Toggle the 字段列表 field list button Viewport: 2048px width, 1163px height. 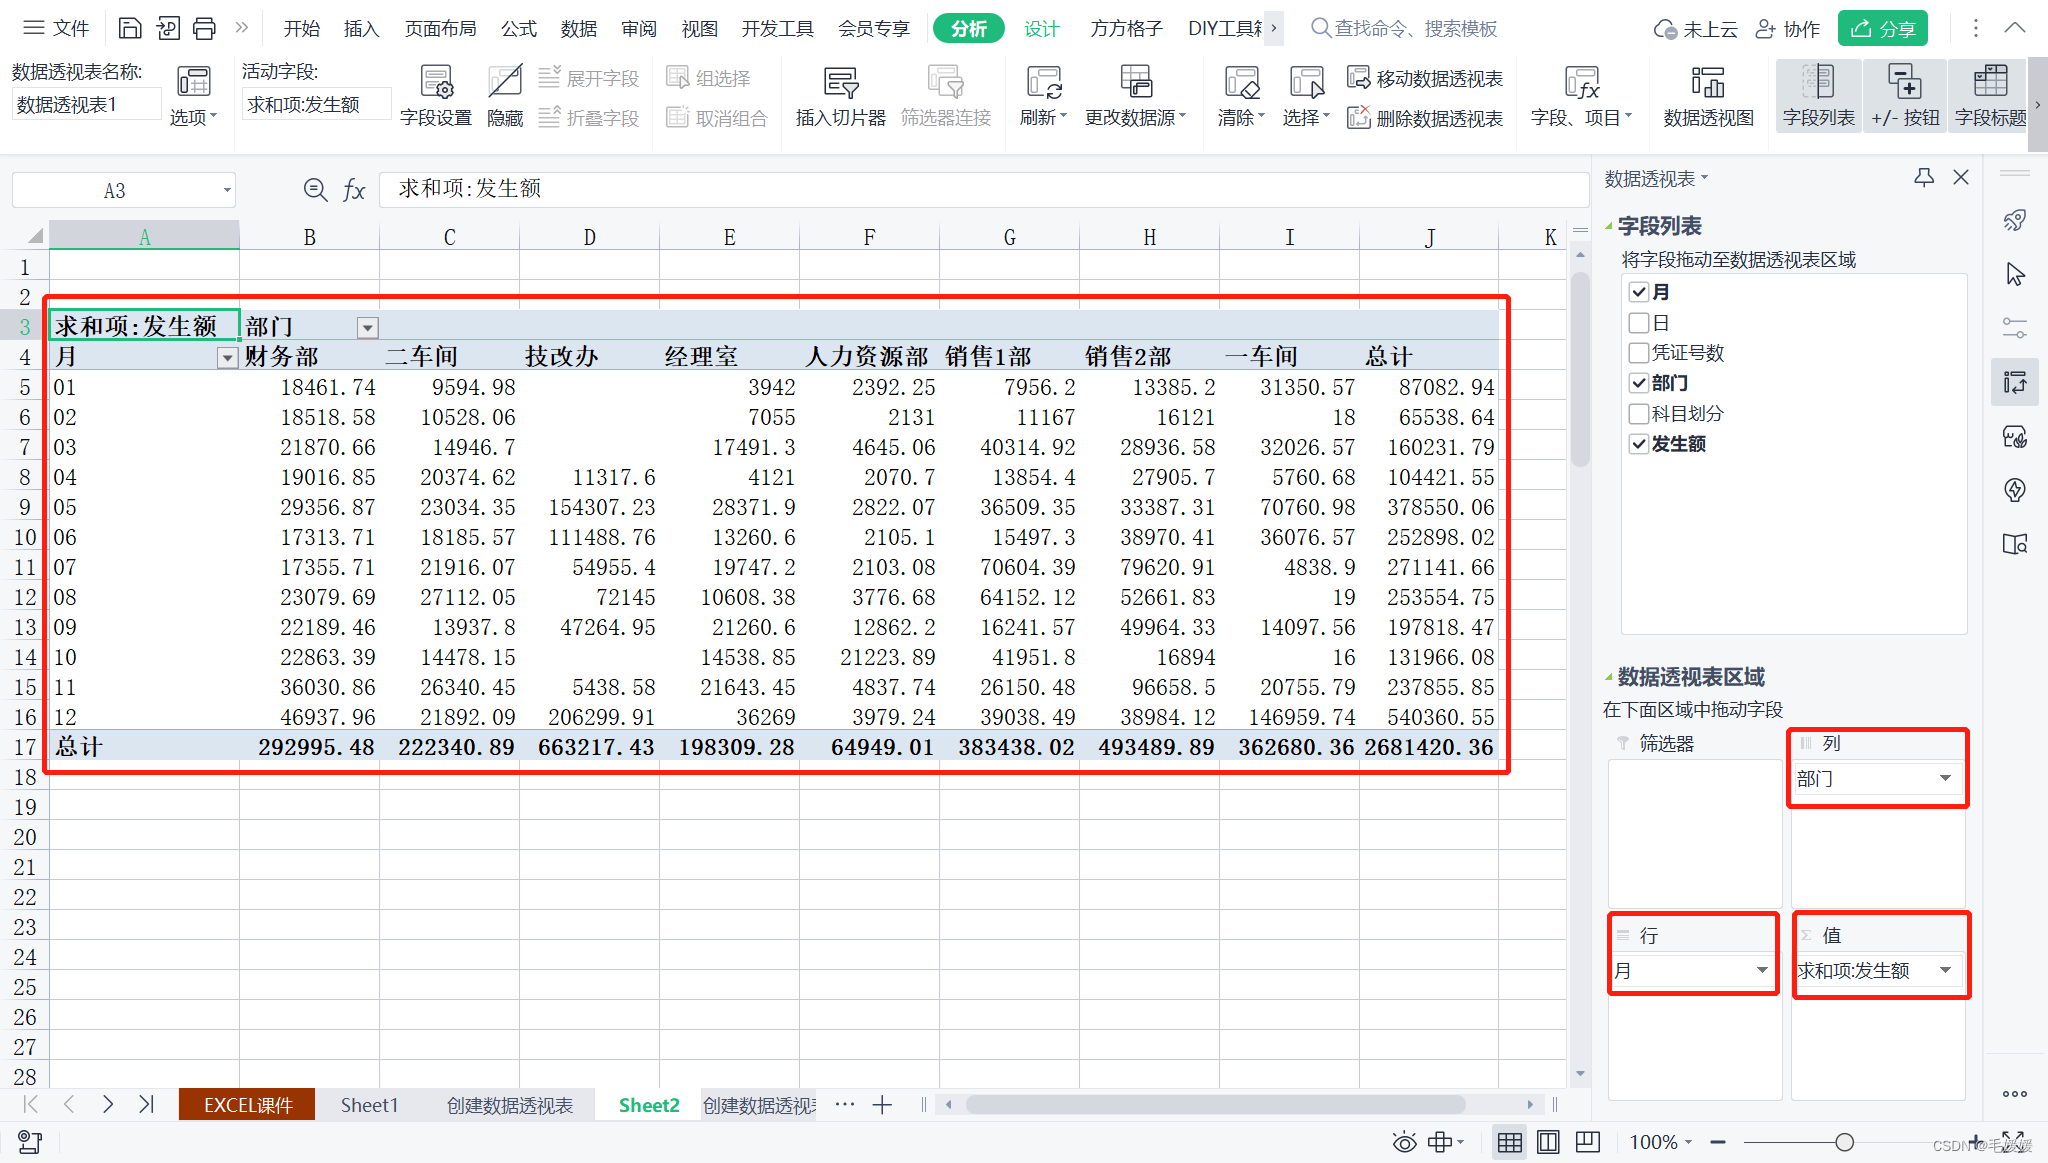pyautogui.click(x=1818, y=96)
